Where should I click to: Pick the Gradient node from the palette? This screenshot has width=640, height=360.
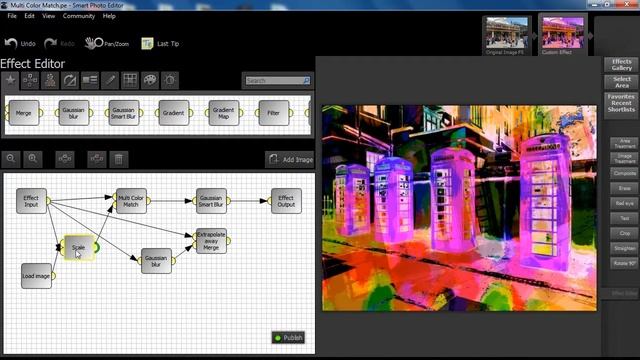173,113
